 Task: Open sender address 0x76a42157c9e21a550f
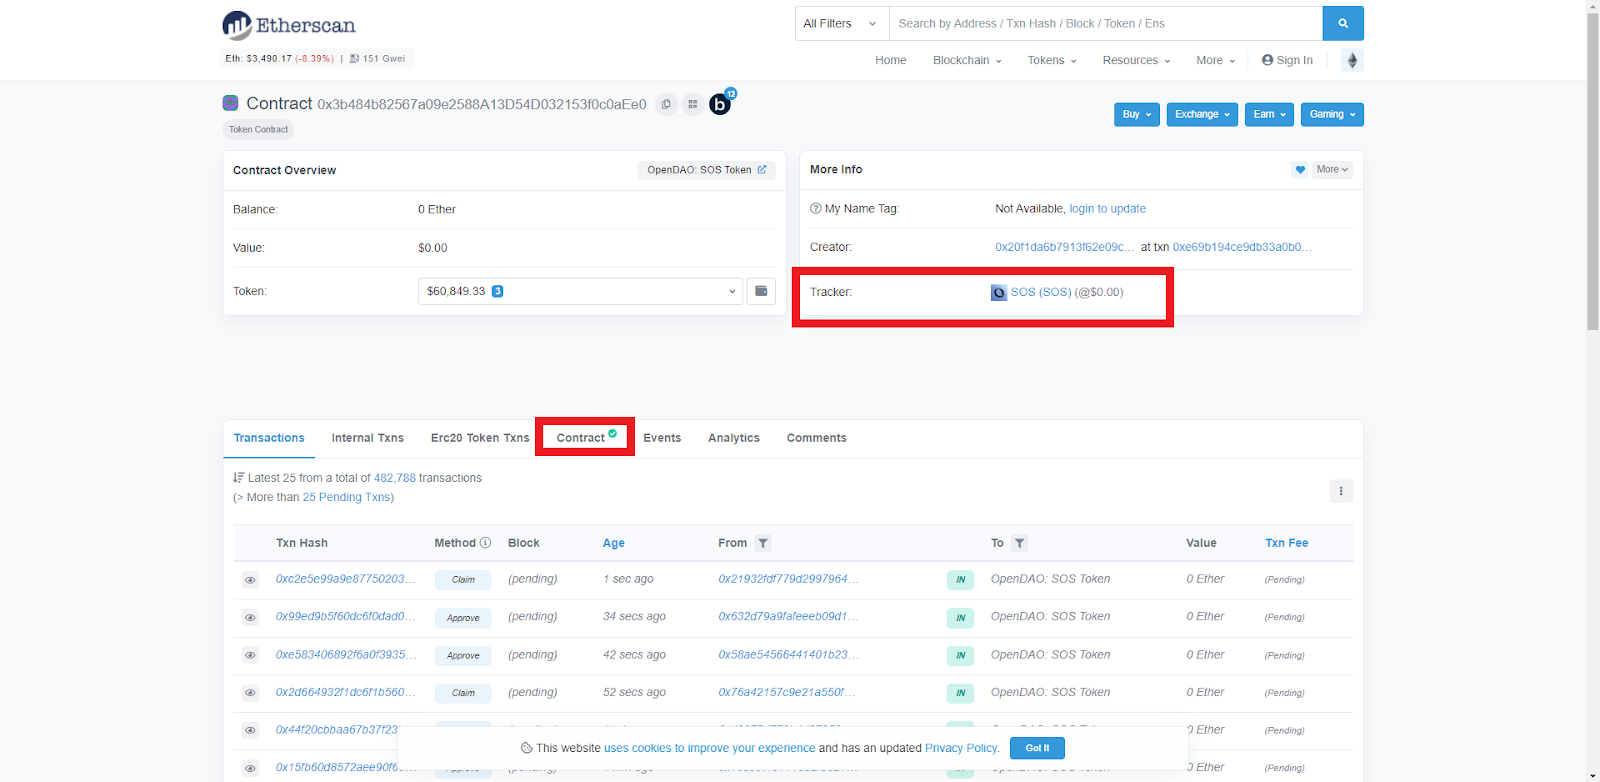point(786,692)
